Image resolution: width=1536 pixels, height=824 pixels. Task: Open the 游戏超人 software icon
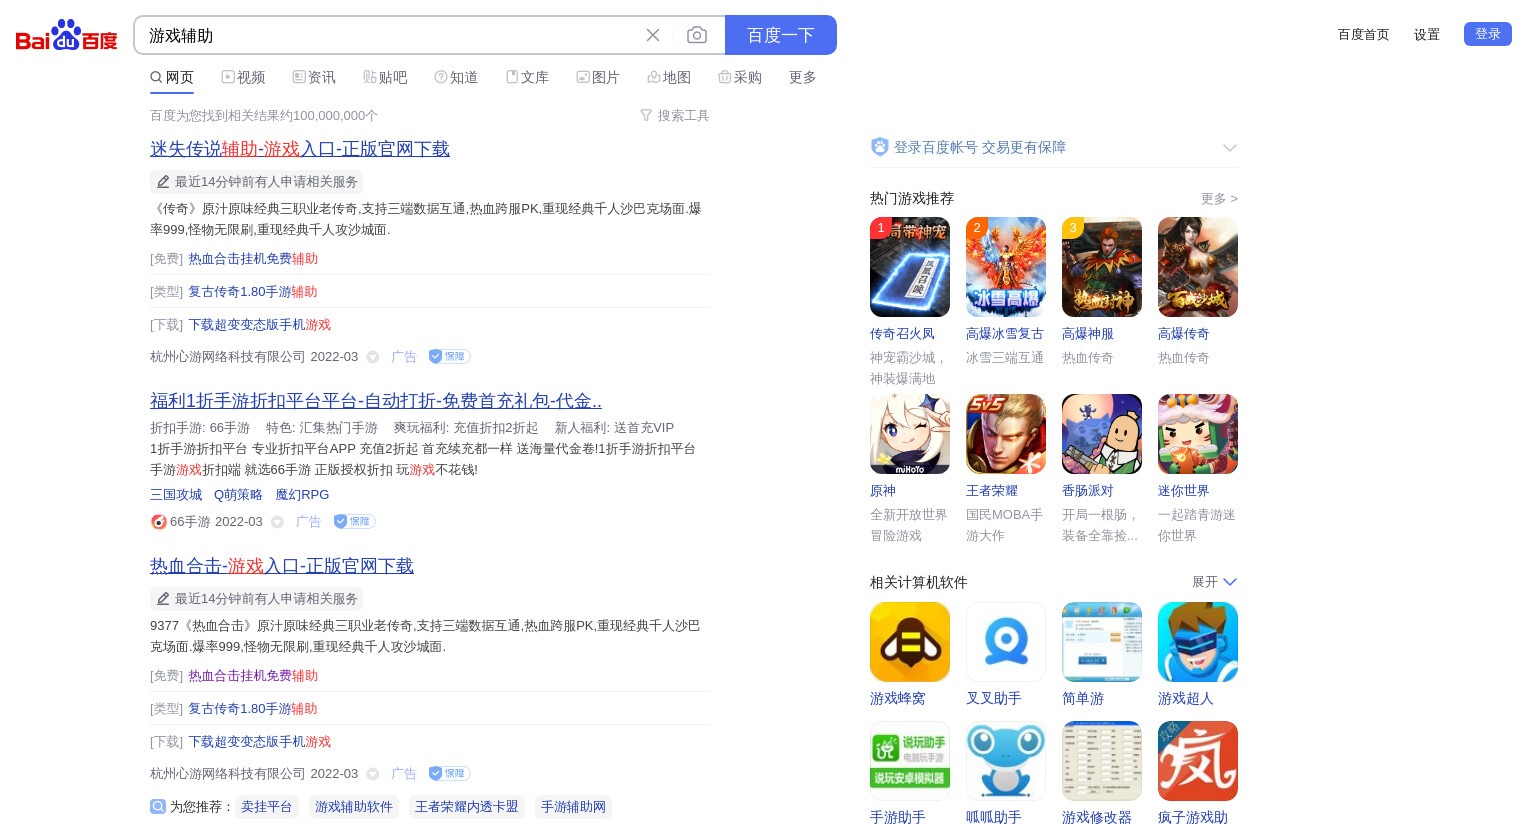point(1198,642)
